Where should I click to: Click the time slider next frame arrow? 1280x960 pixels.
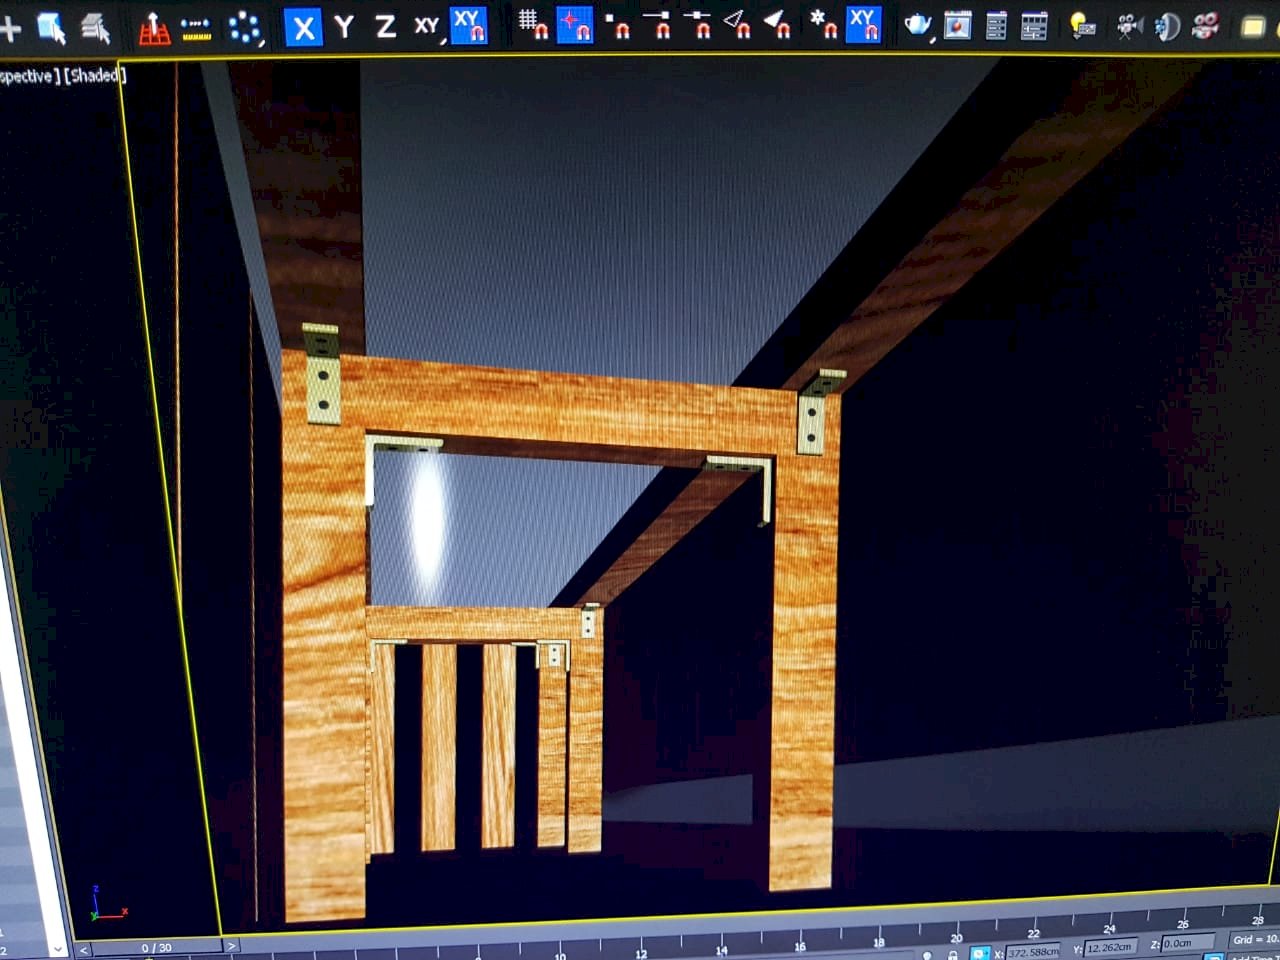(231, 945)
